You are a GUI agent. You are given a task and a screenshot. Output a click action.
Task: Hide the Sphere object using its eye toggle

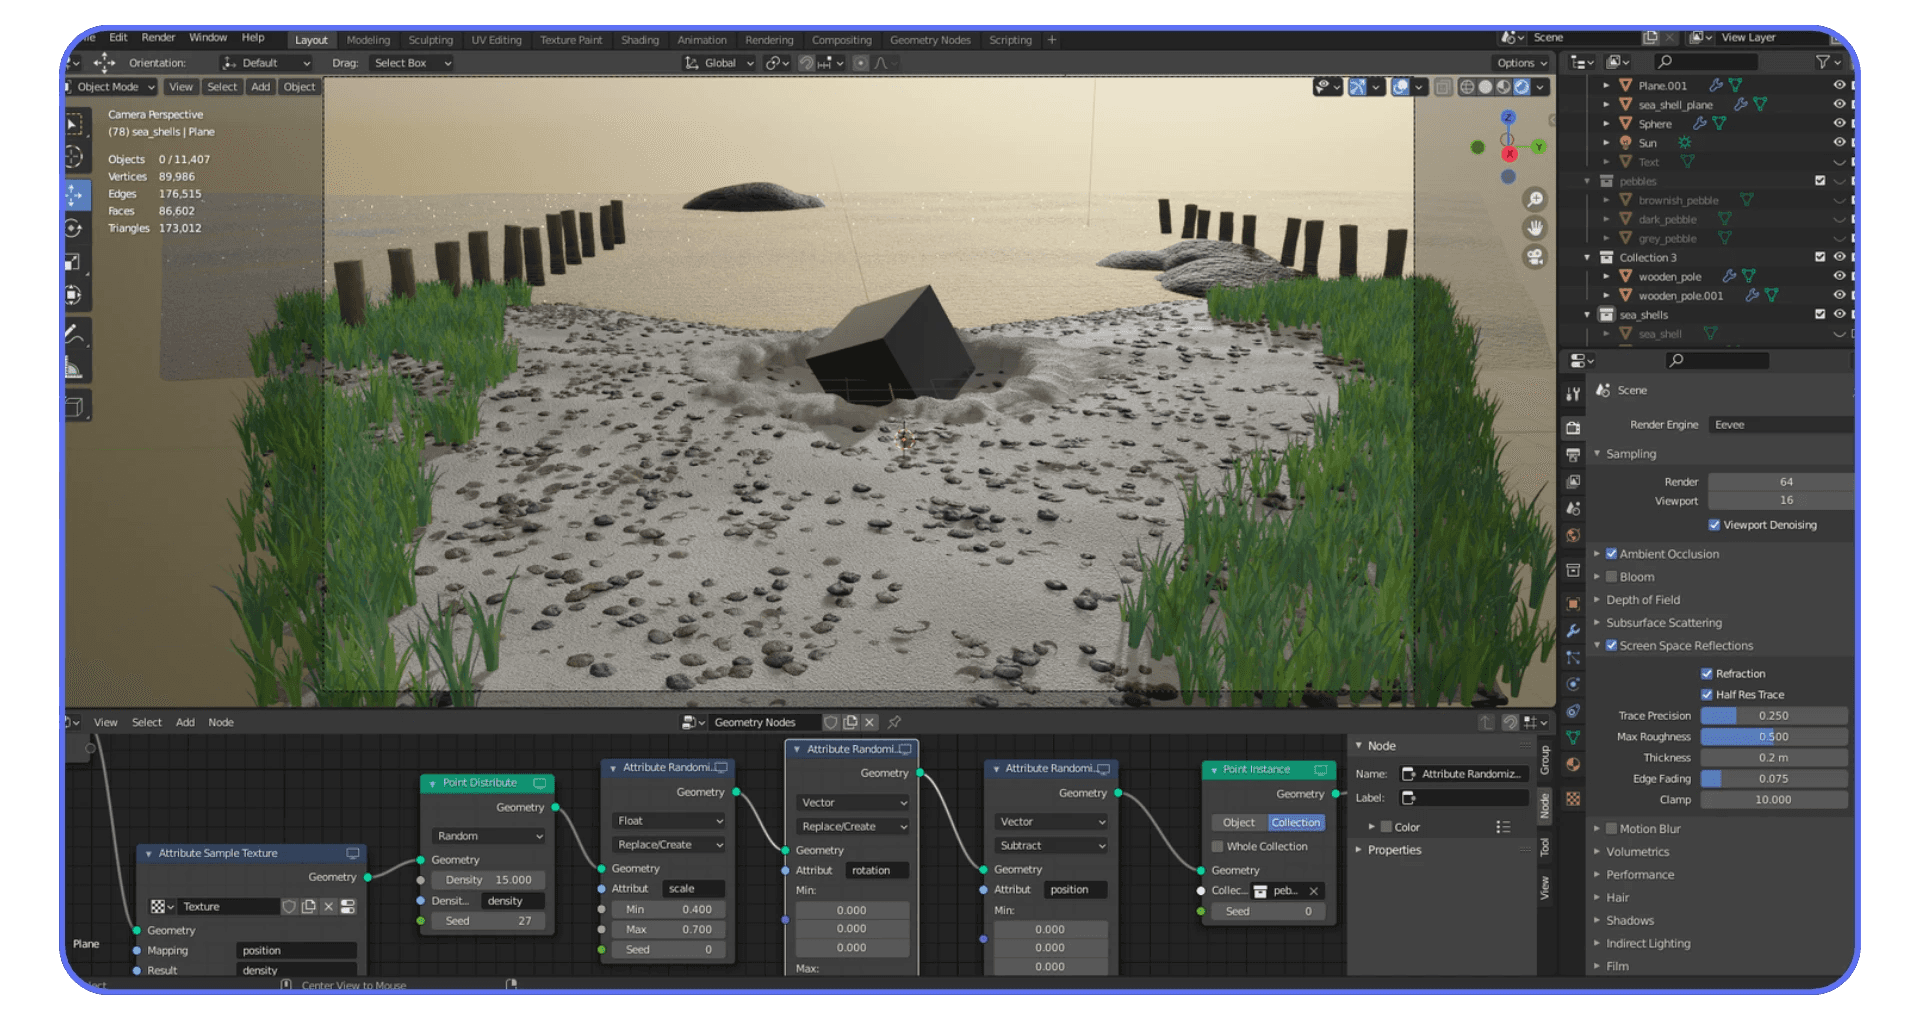point(1838,123)
